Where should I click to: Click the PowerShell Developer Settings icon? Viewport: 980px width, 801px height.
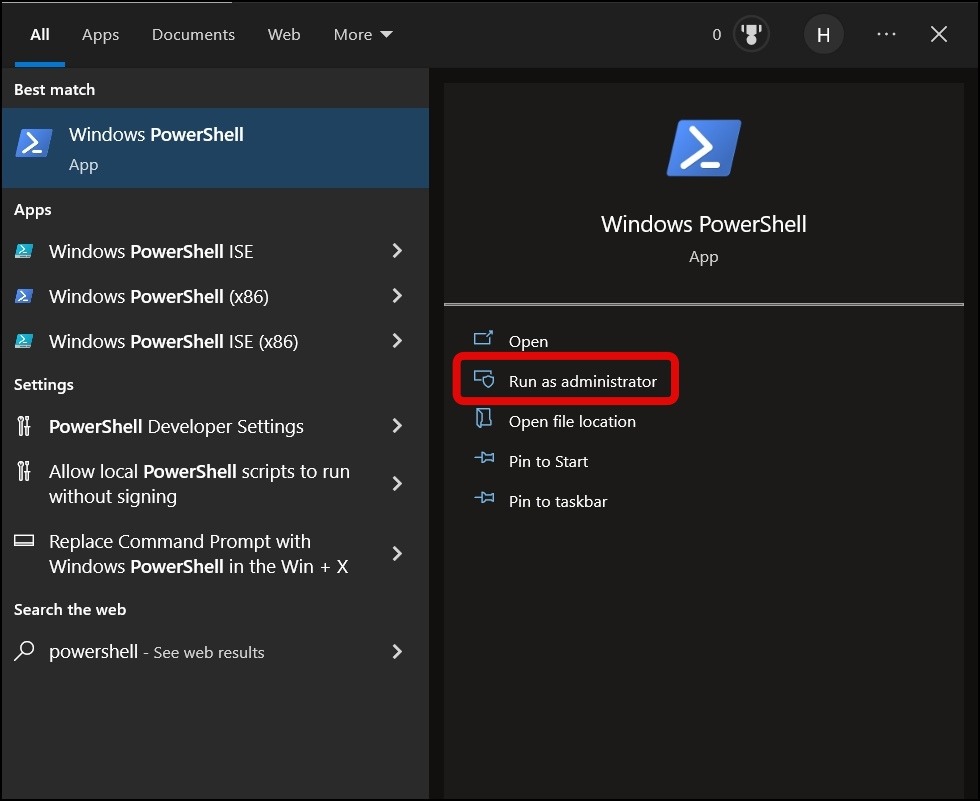(25, 427)
